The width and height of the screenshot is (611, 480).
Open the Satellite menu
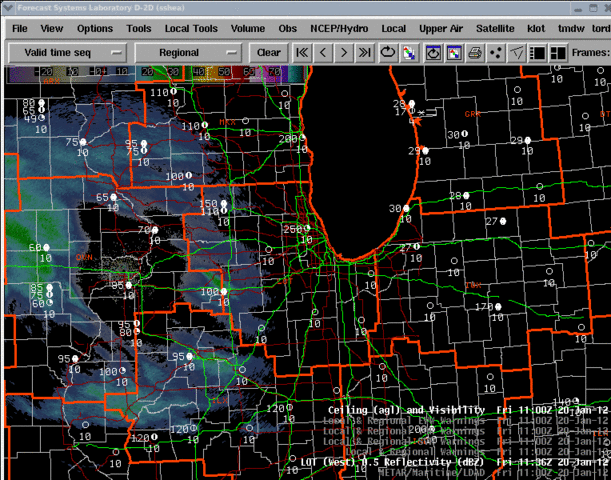[x=494, y=29]
